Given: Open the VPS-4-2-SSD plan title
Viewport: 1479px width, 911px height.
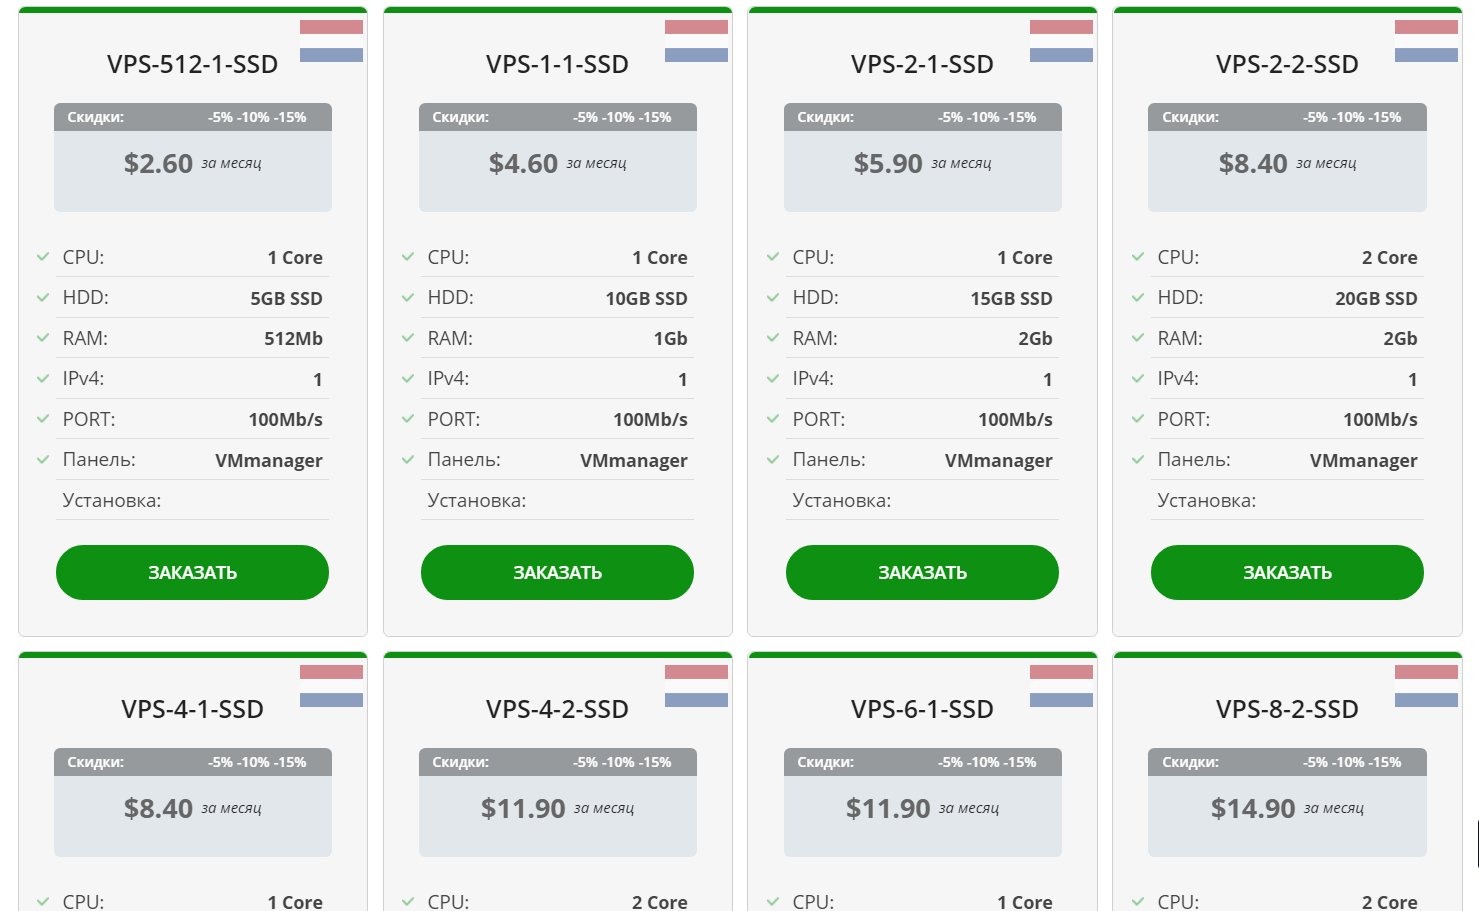Looking at the screenshot, I should coord(557,709).
